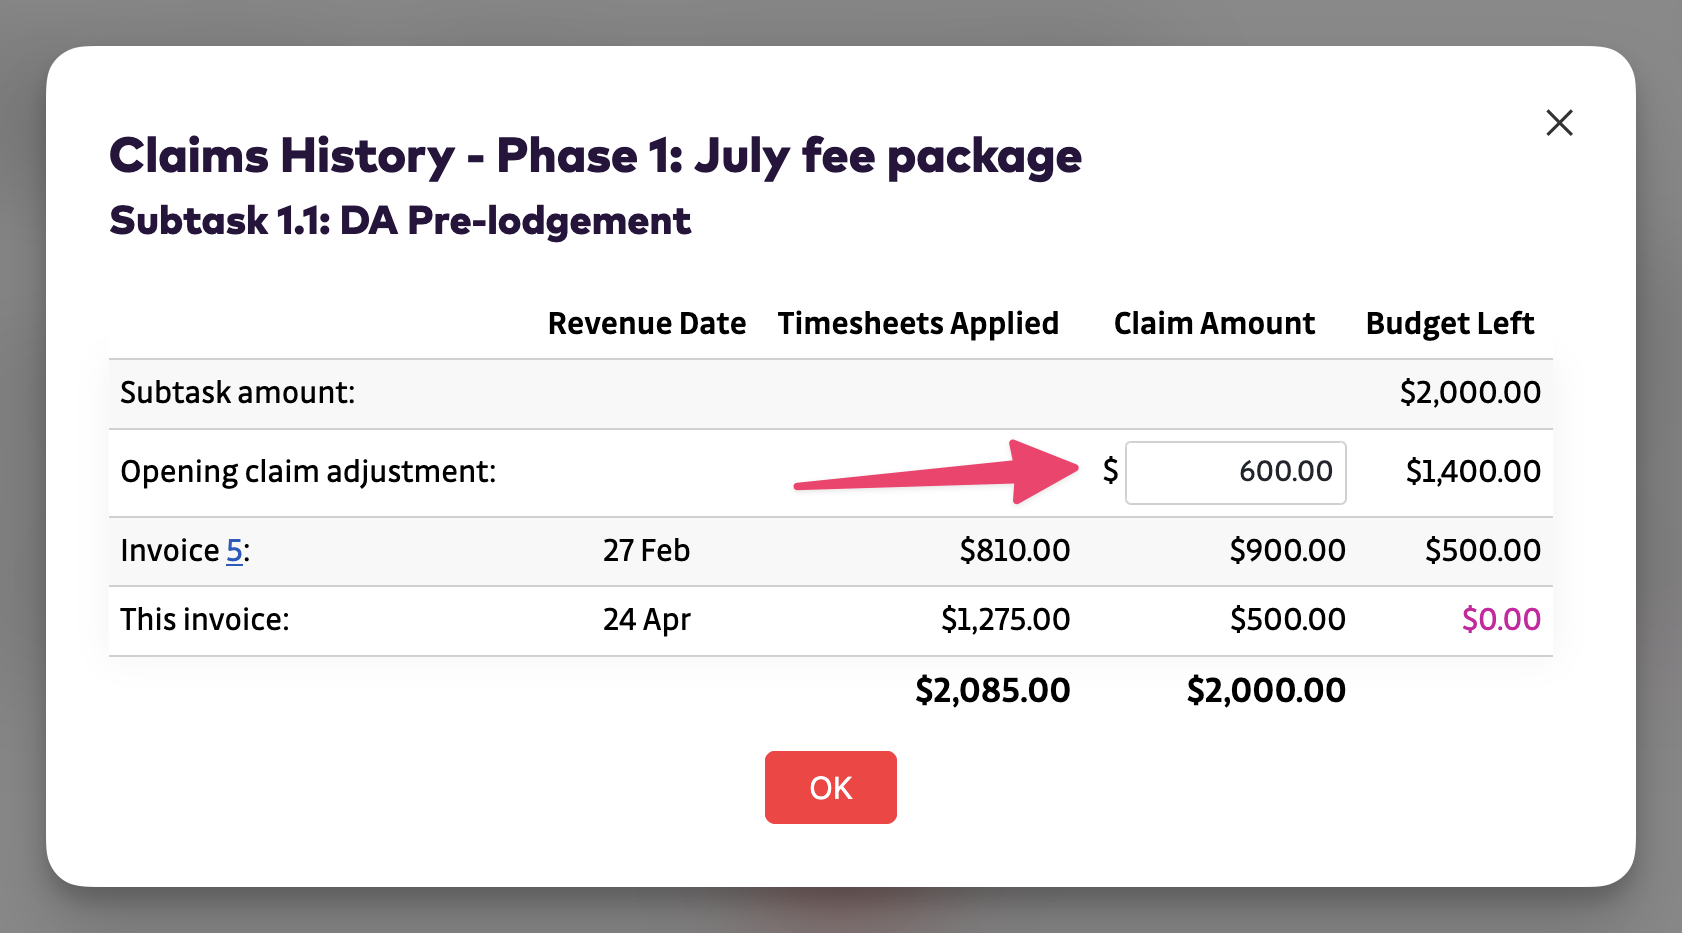Image resolution: width=1682 pixels, height=933 pixels.
Task: Click the $810.00 timesheets applied value
Action: tap(1014, 550)
